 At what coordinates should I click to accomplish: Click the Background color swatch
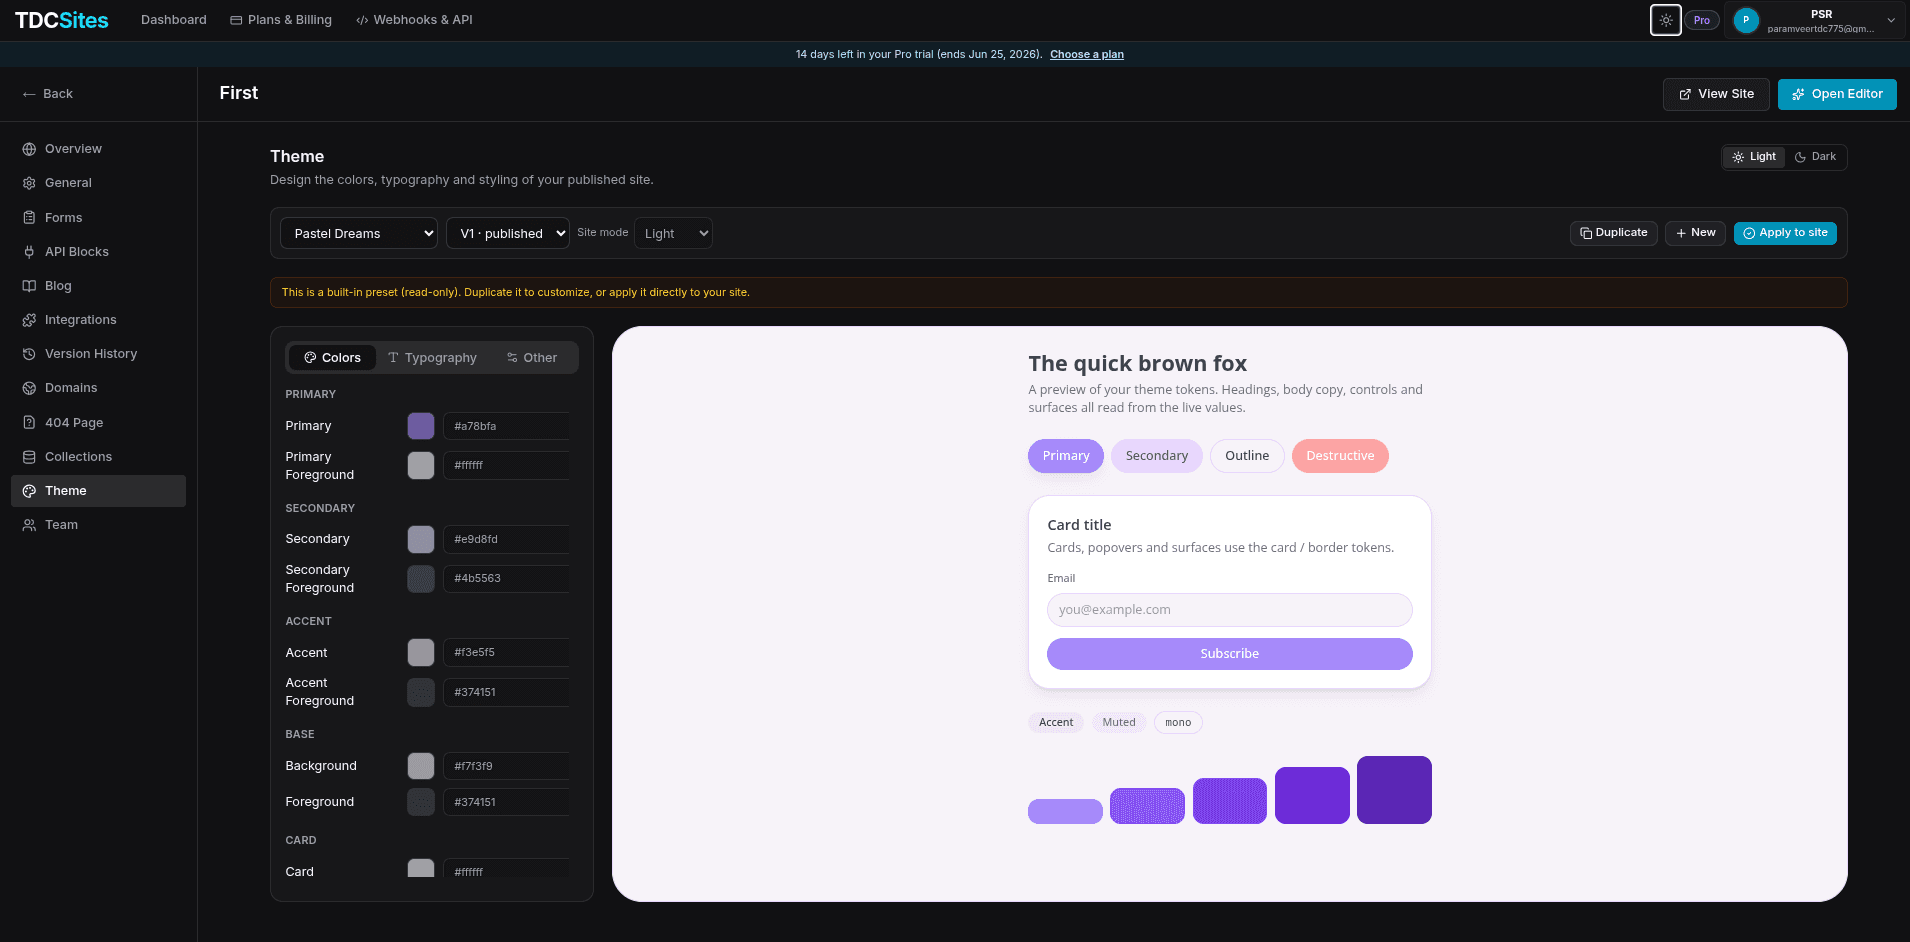pyautogui.click(x=421, y=767)
